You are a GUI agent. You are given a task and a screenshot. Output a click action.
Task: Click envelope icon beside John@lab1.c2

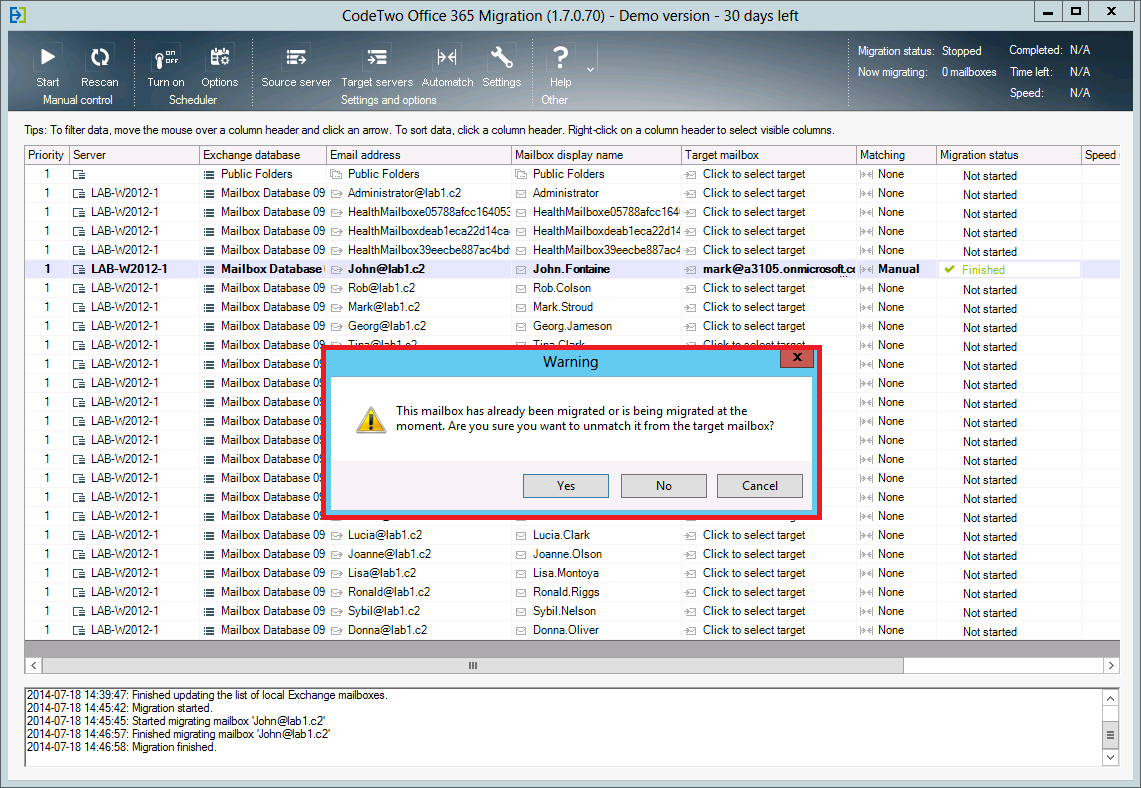[336, 269]
